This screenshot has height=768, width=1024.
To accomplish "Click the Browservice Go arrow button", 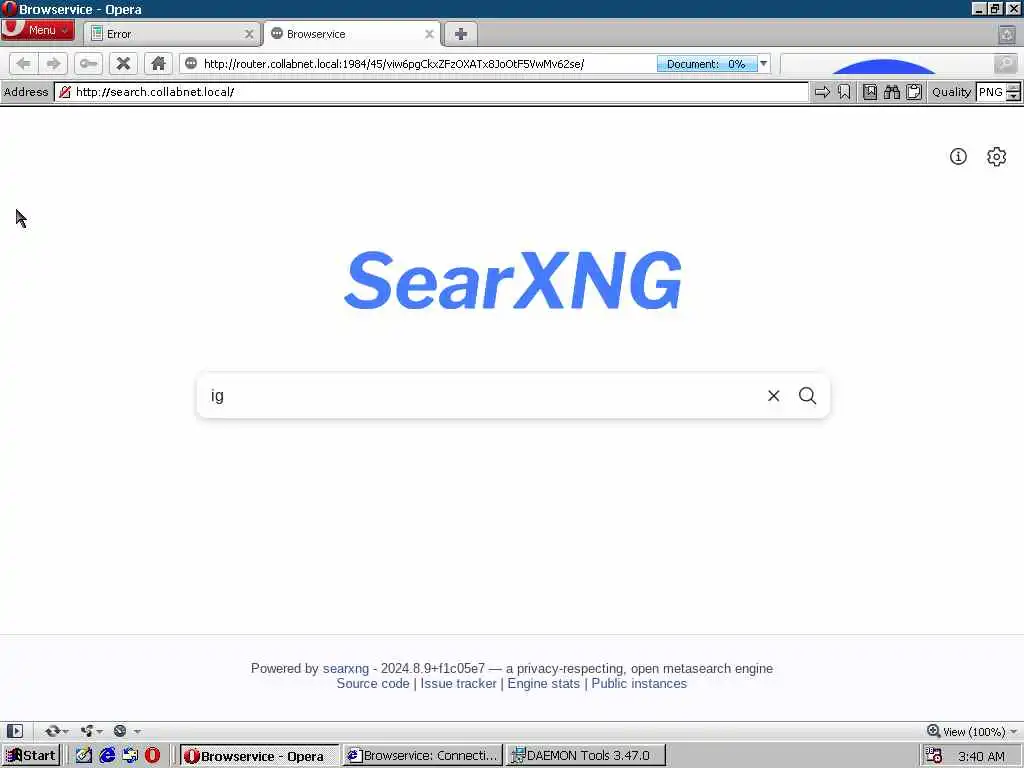I will click(x=822, y=92).
